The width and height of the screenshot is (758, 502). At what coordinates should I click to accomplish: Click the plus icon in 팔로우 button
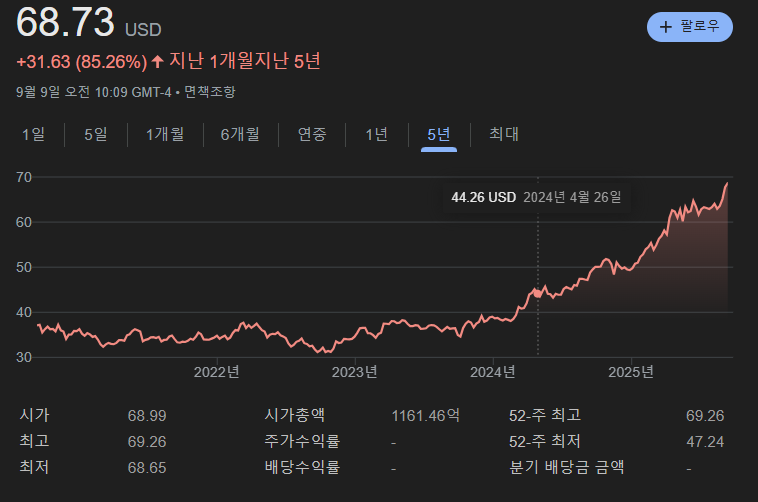point(666,27)
